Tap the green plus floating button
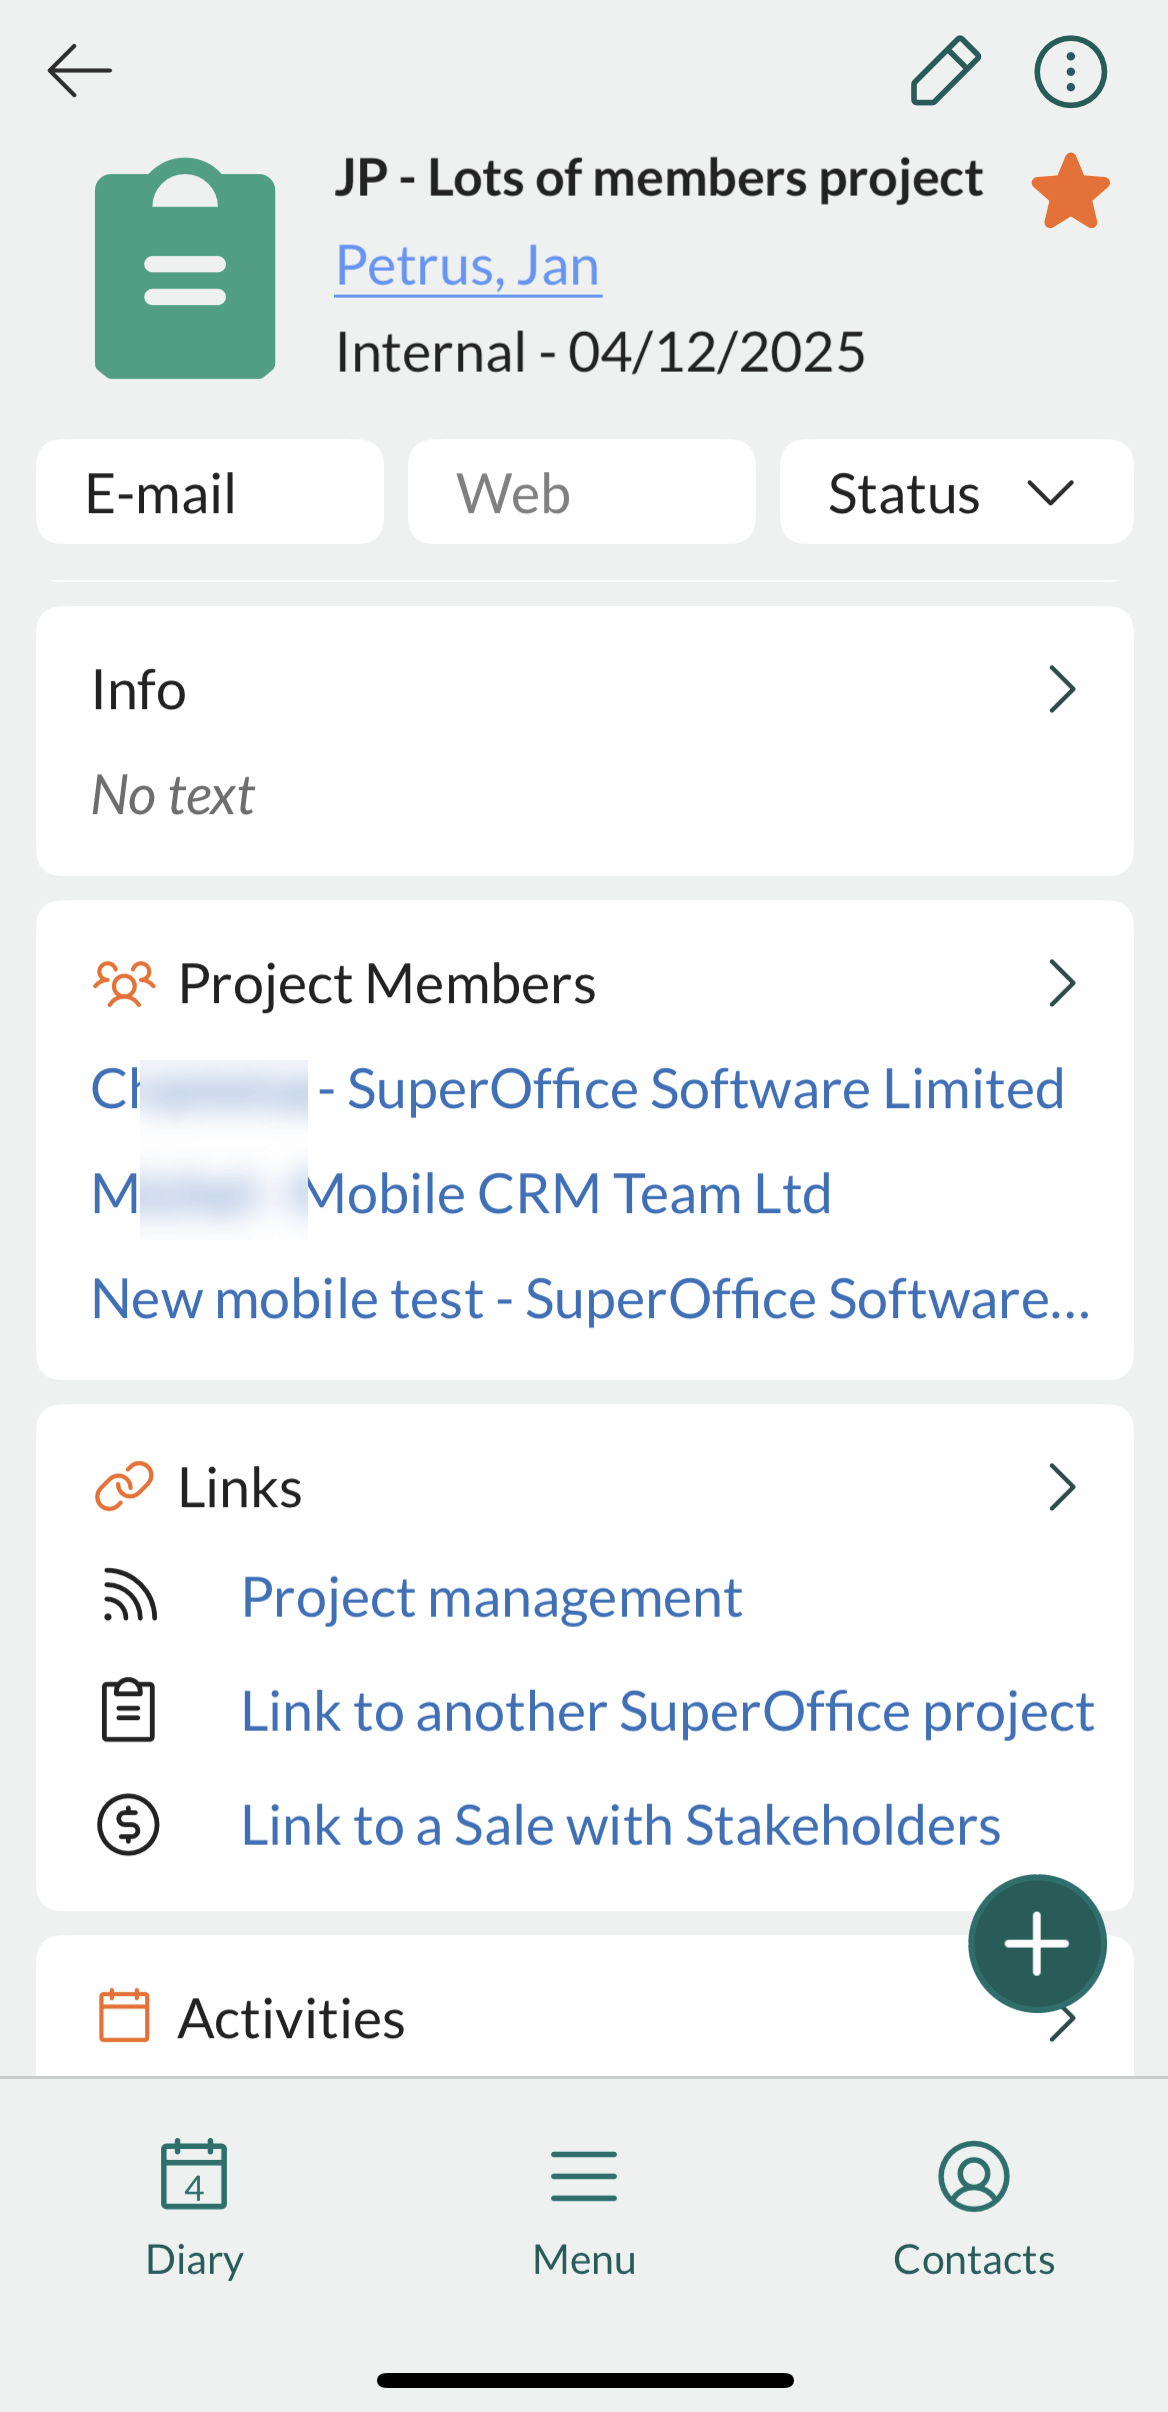The image size is (1168, 2412). tap(1036, 1941)
